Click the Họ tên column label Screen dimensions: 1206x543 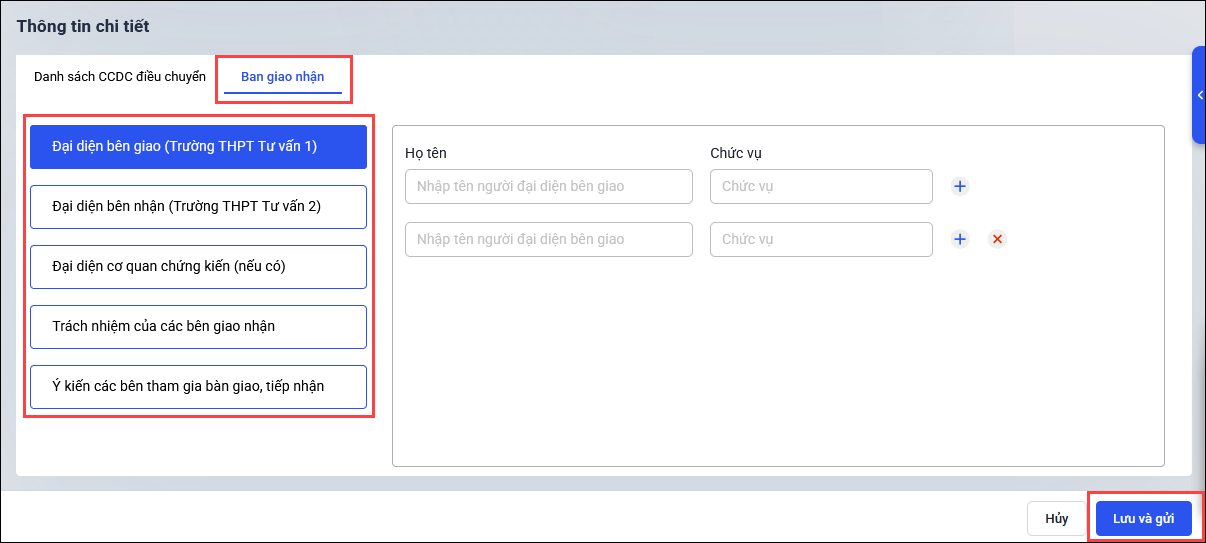tap(426, 153)
